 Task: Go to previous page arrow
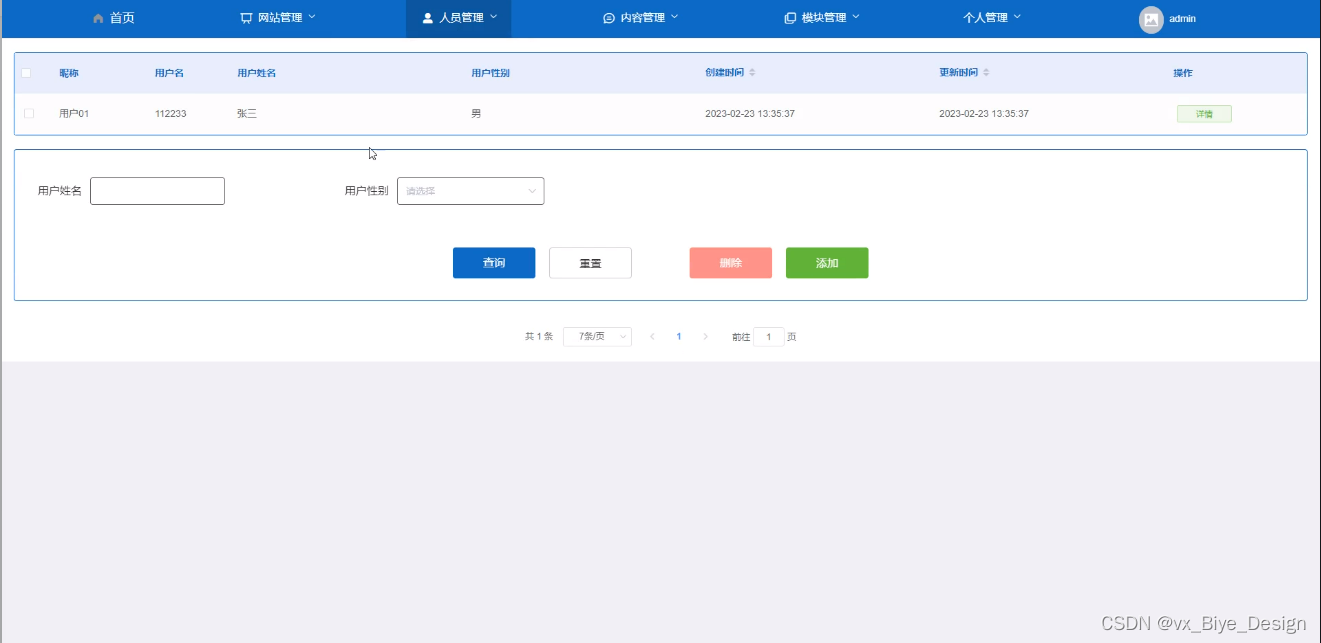click(652, 337)
